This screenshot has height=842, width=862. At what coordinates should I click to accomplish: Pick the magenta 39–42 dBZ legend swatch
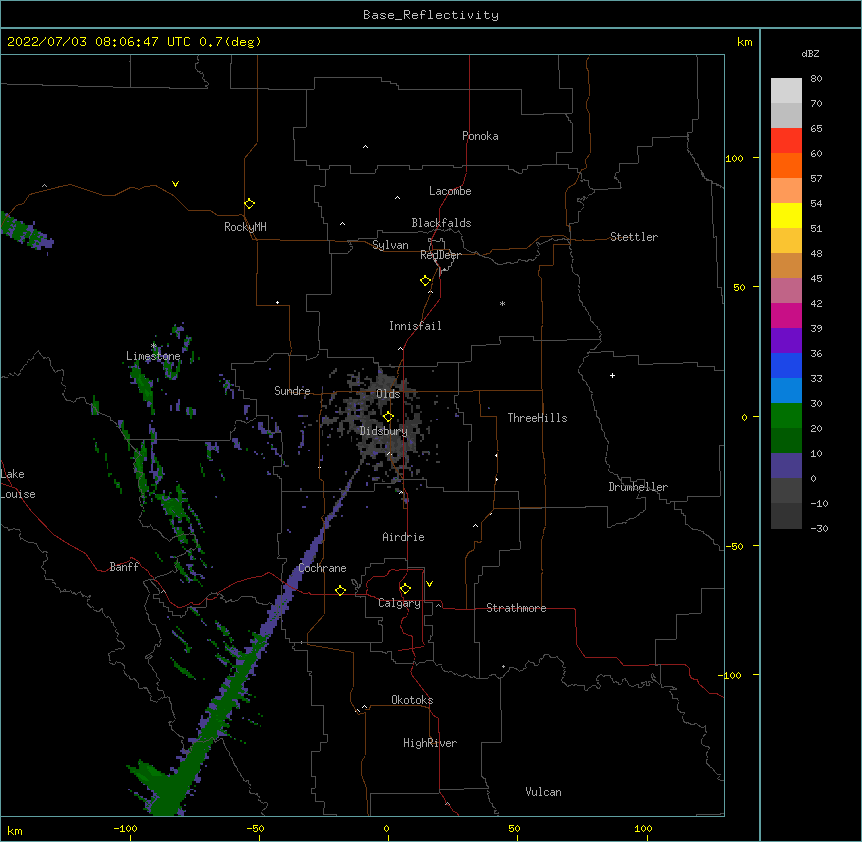786,315
